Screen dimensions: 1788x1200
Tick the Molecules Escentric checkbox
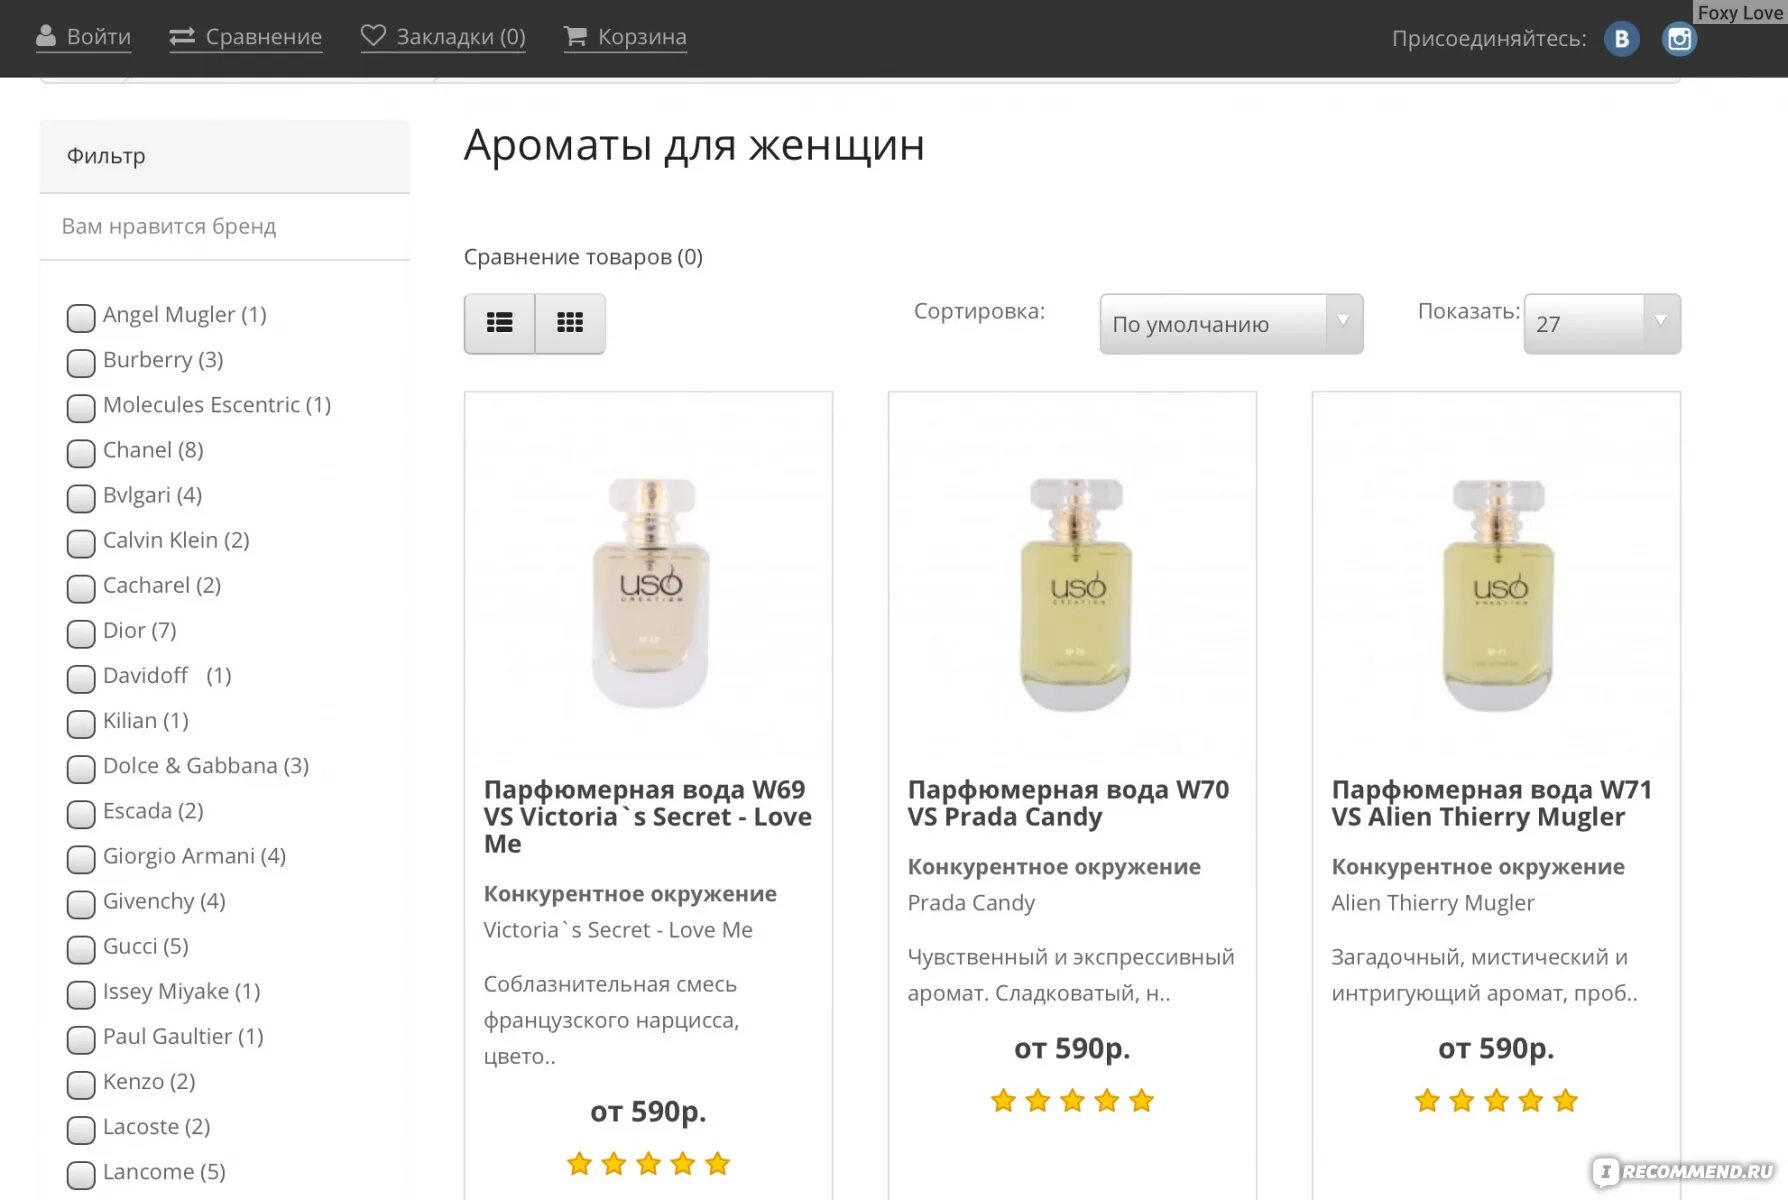pos(81,408)
